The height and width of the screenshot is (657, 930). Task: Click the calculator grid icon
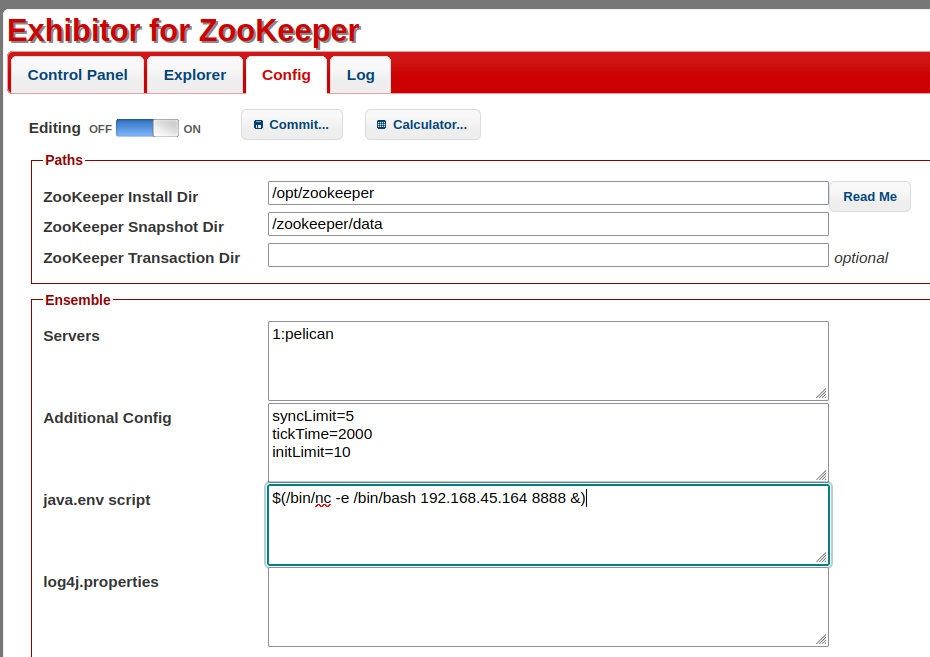click(381, 125)
